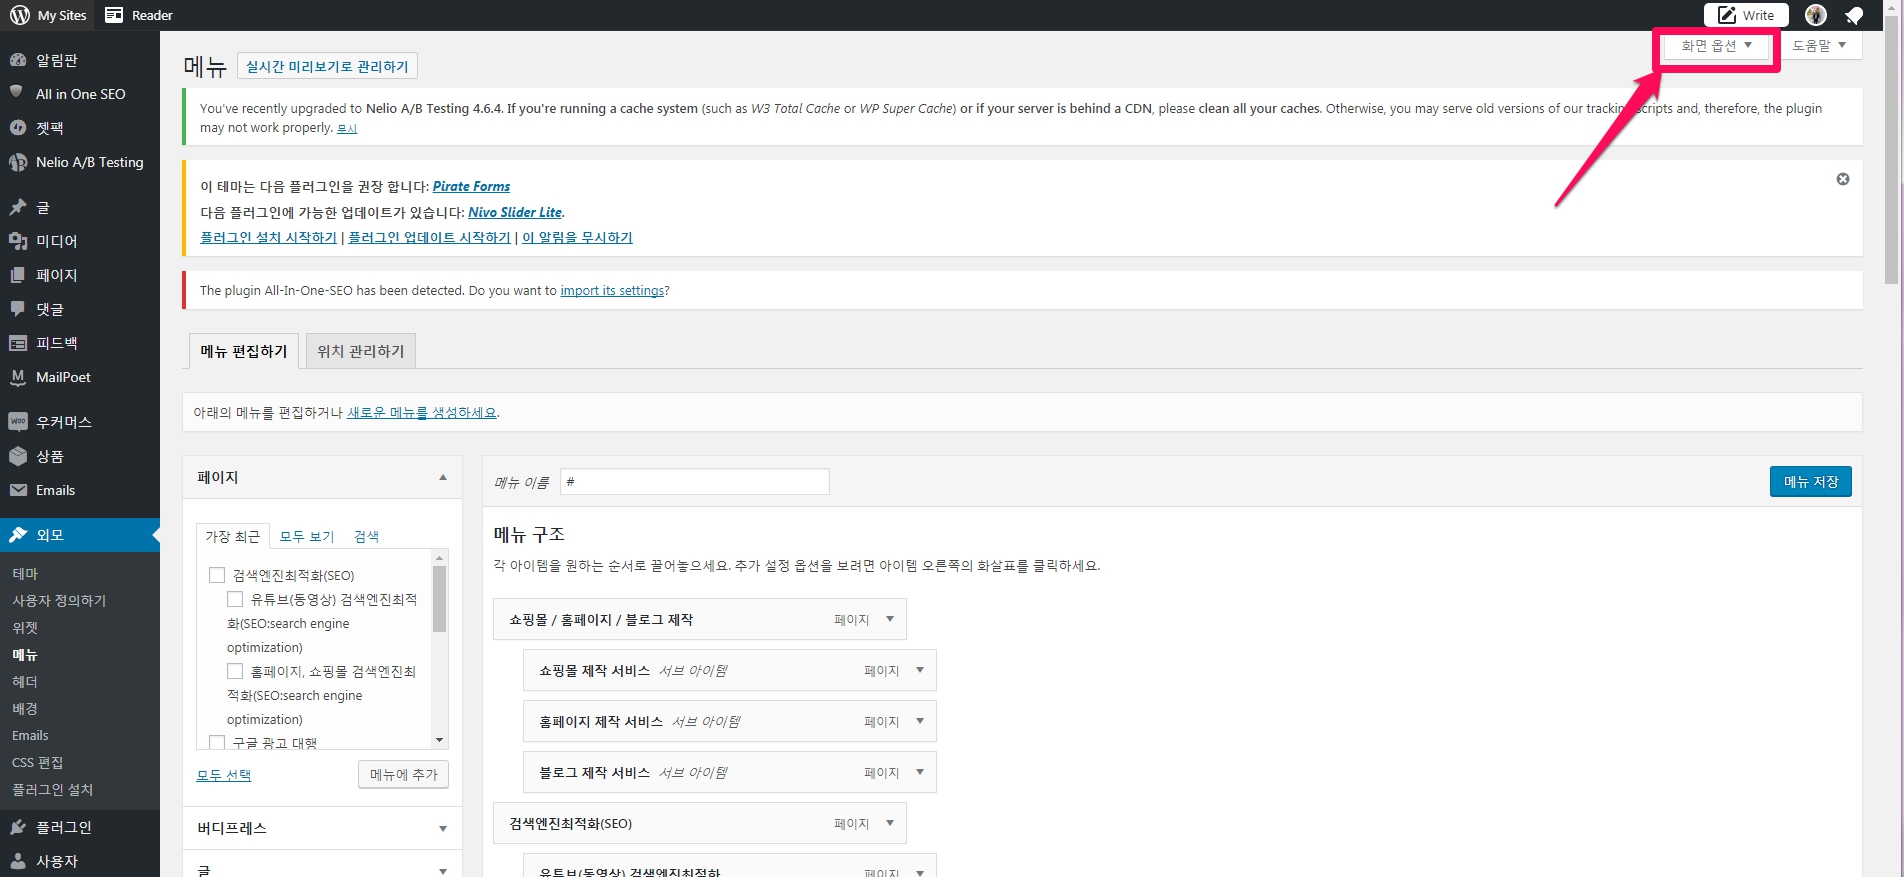Dismiss the plugin recommendation notice
Image resolution: width=1904 pixels, height=877 pixels.
1843,179
